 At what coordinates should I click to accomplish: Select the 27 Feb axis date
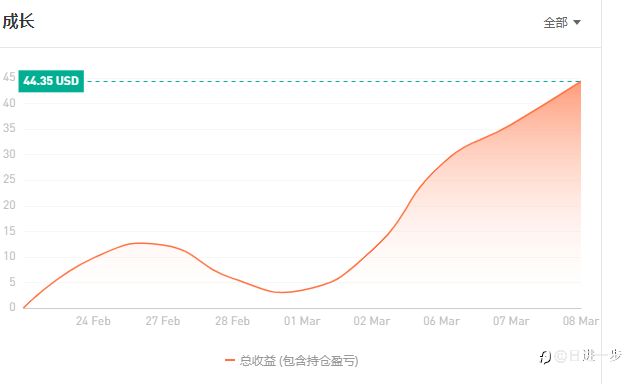[163, 321]
